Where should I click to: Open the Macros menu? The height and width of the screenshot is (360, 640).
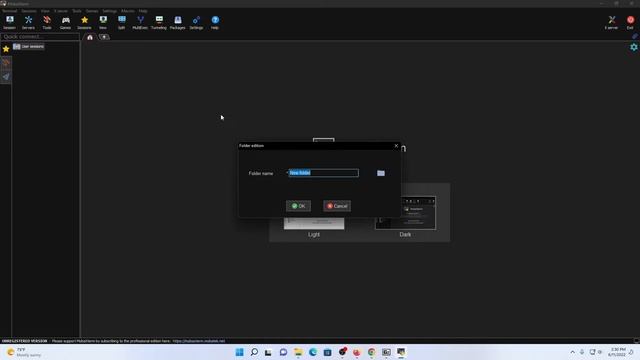[128, 11]
